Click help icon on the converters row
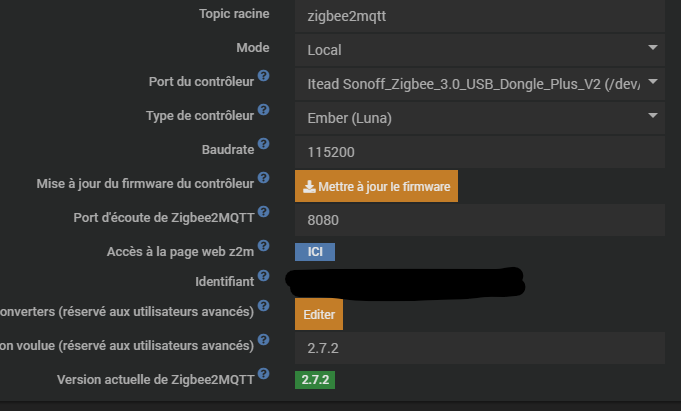Screen dimensions: 681x411 coord(264,306)
